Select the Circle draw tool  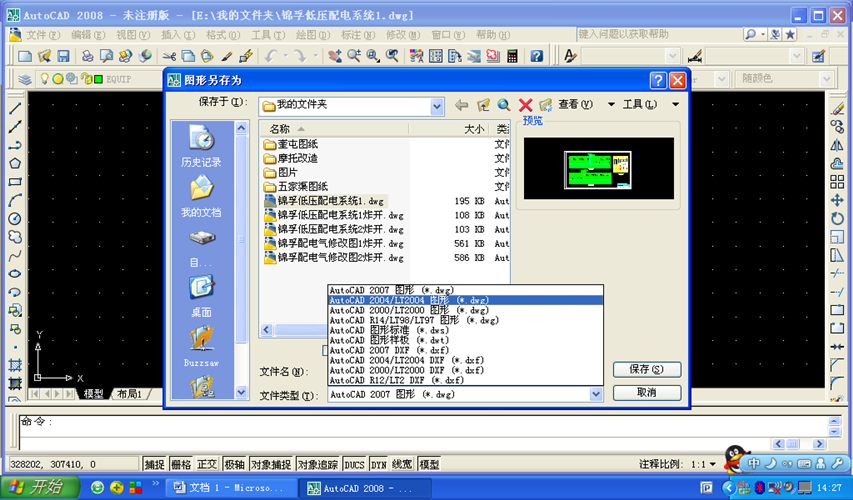coord(15,219)
